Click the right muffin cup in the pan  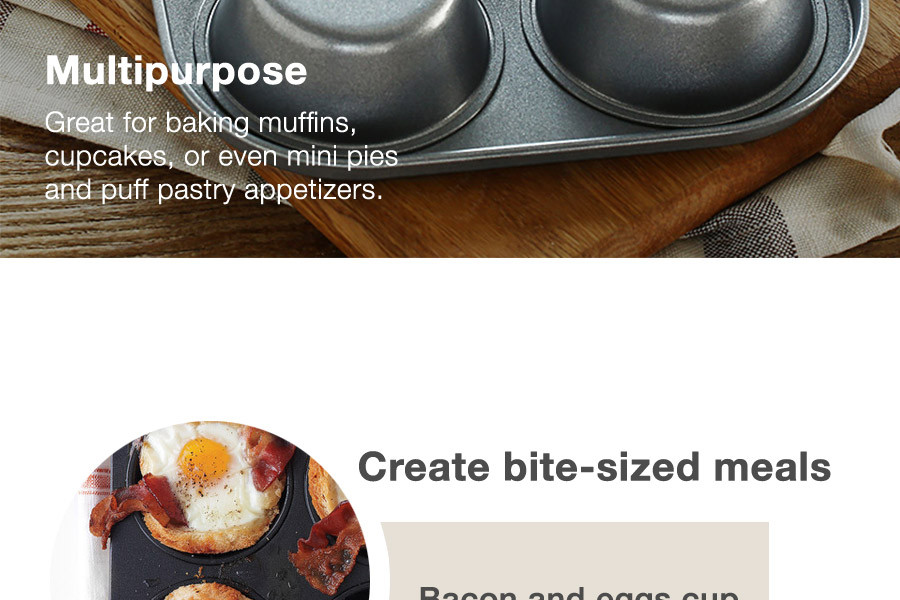pyautogui.click(x=676, y=55)
